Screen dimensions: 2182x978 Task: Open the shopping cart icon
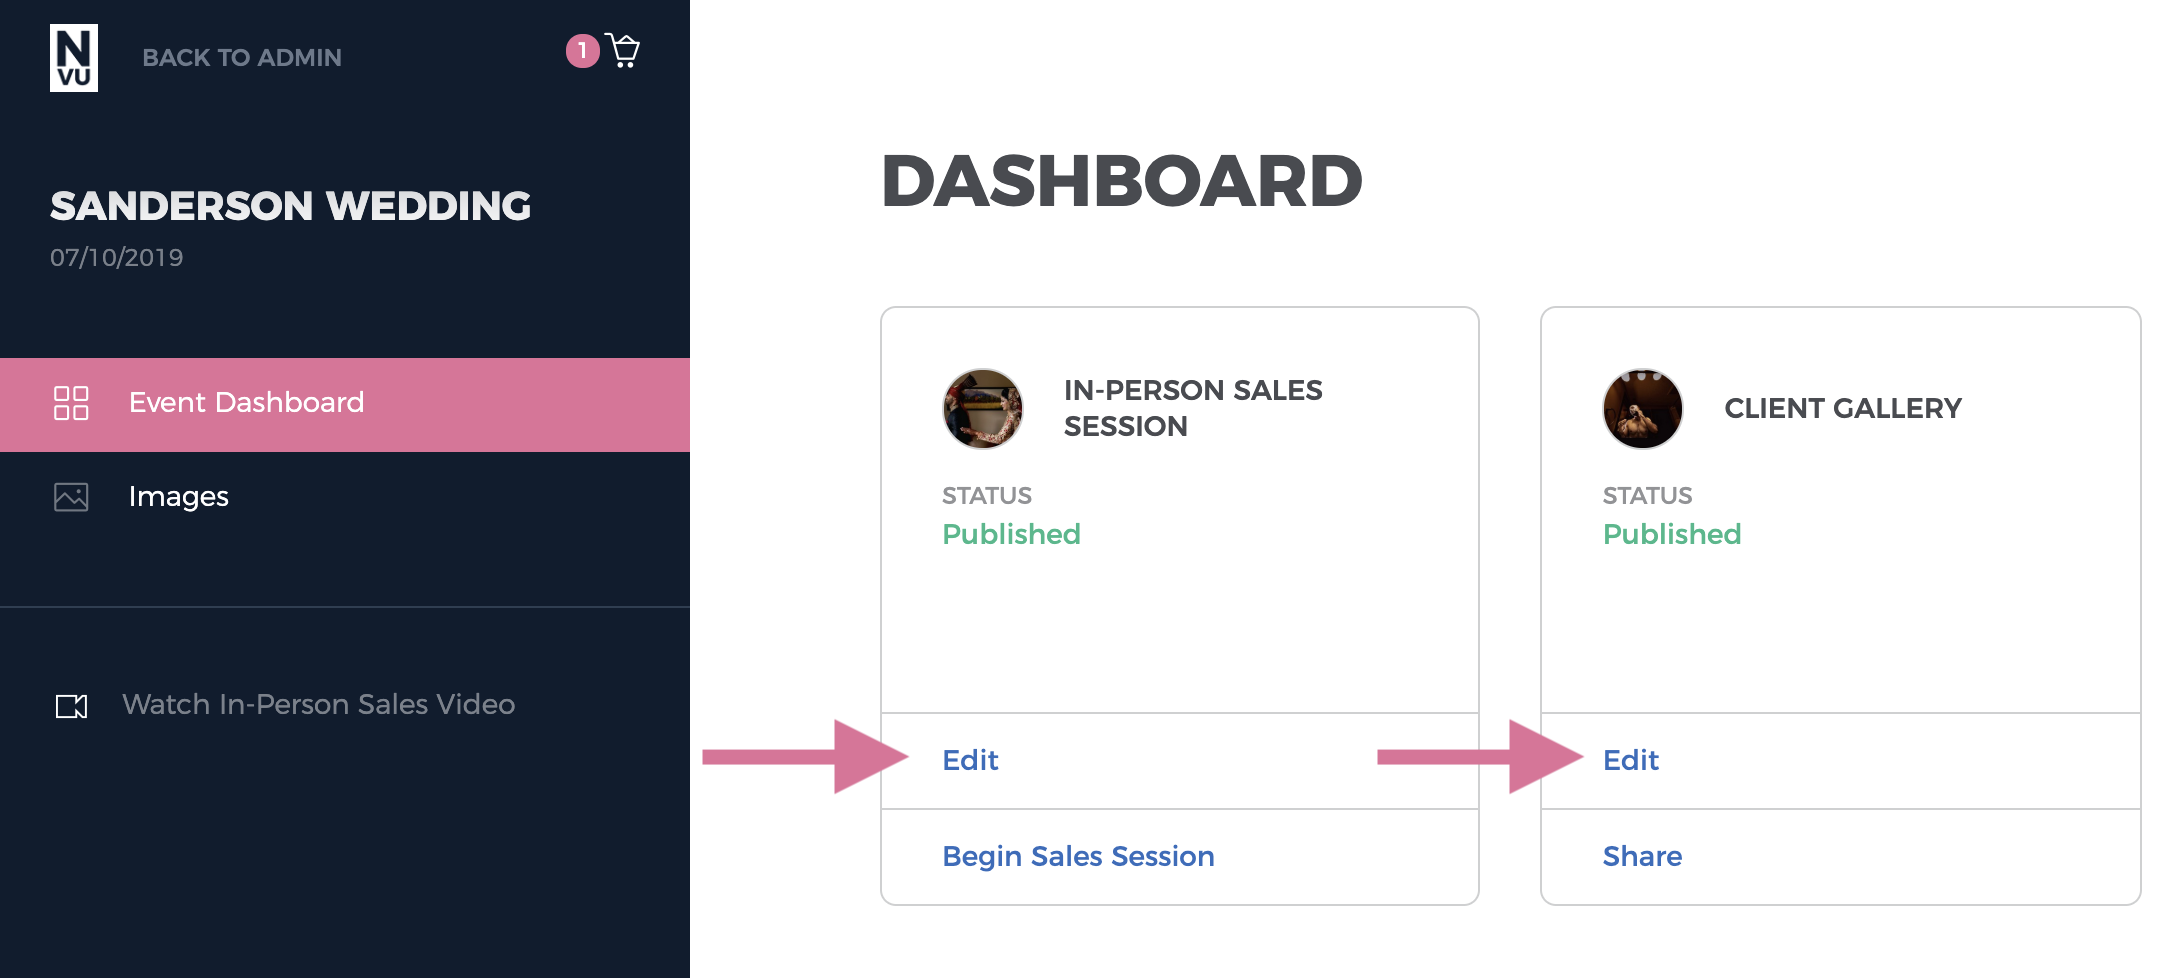point(623,50)
